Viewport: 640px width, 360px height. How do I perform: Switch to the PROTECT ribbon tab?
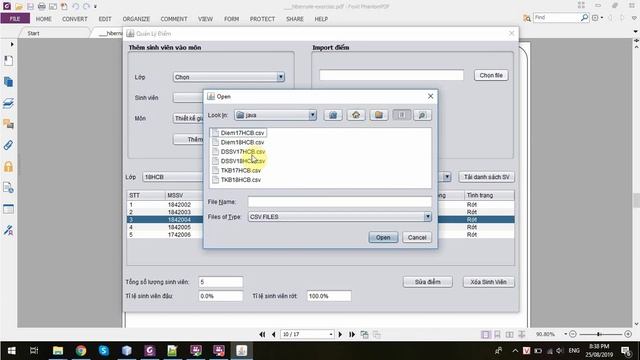pyautogui.click(x=262, y=19)
